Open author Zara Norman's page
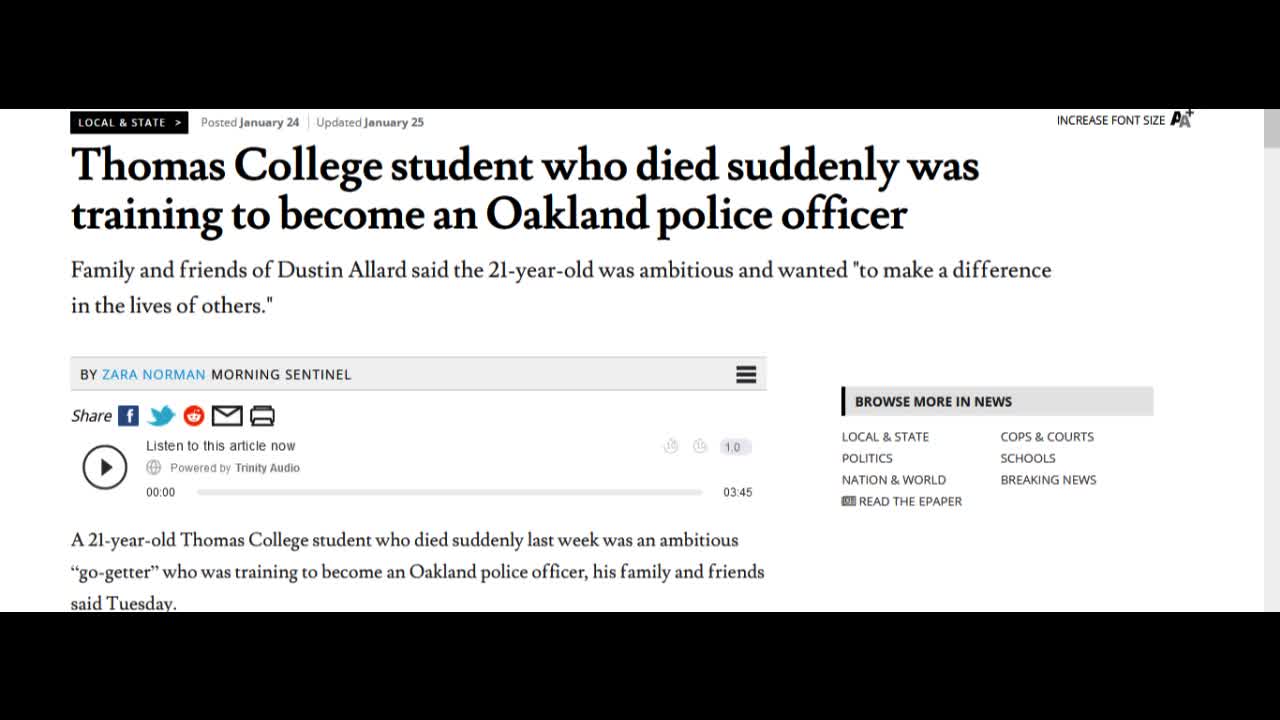Image resolution: width=1280 pixels, height=720 pixels. click(x=154, y=374)
